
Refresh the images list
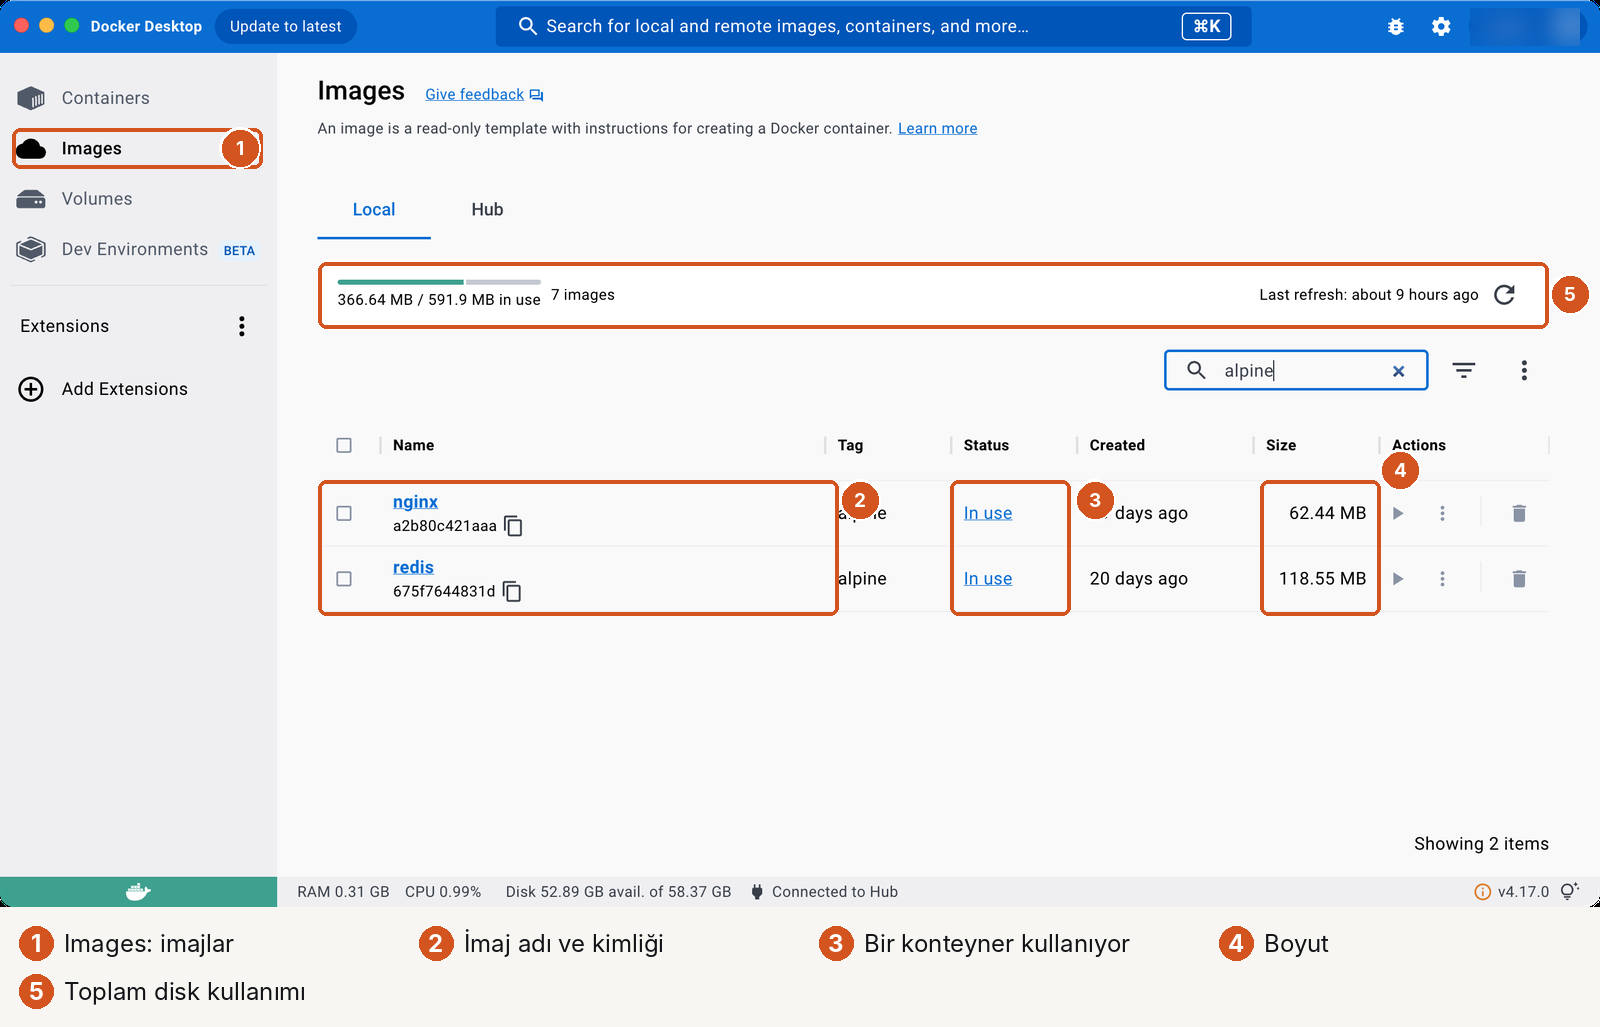[1504, 295]
